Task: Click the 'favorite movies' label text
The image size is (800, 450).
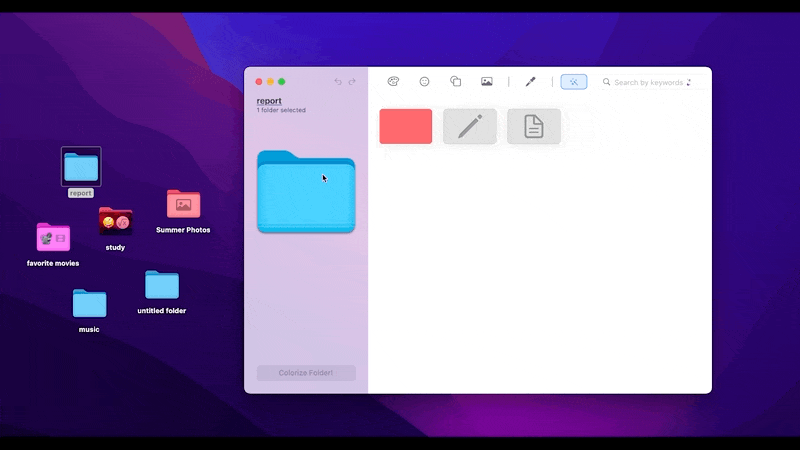Action: tap(53, 263)
